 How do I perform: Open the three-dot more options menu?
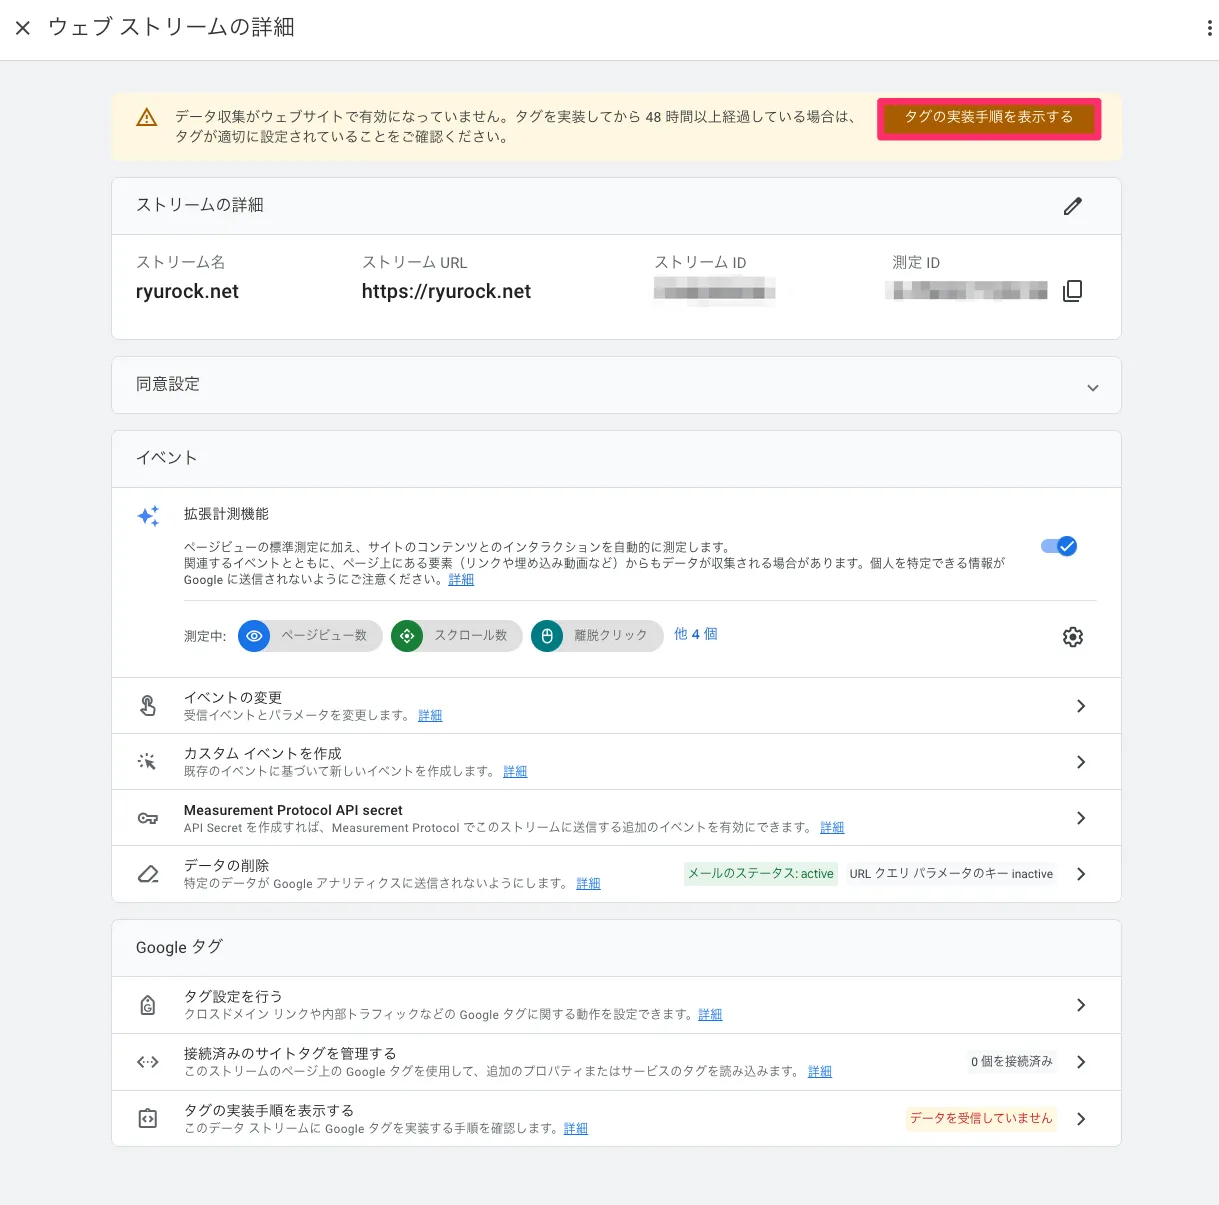1209,28
